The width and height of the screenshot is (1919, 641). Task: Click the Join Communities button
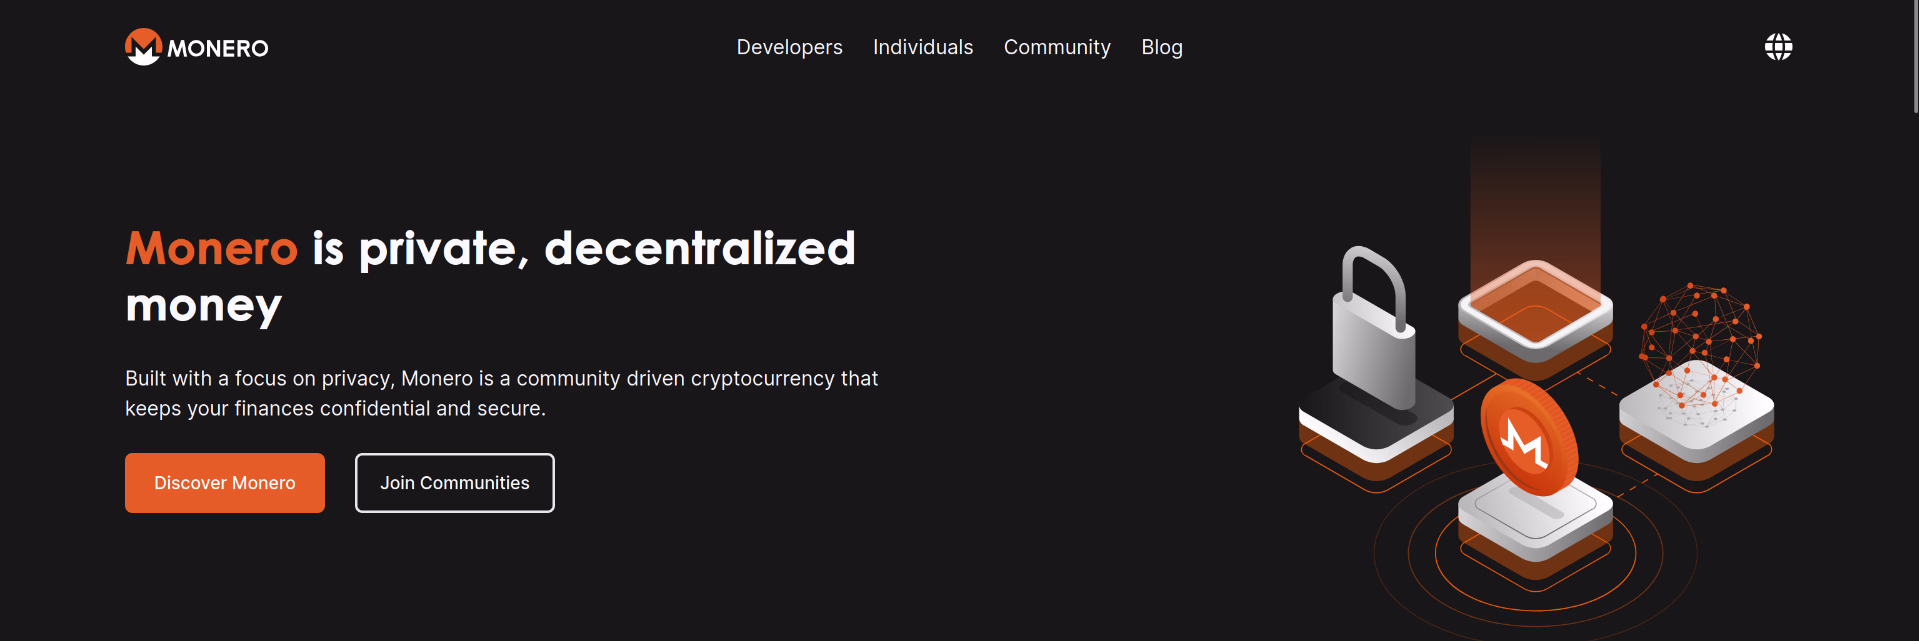(x=455, y=483)
